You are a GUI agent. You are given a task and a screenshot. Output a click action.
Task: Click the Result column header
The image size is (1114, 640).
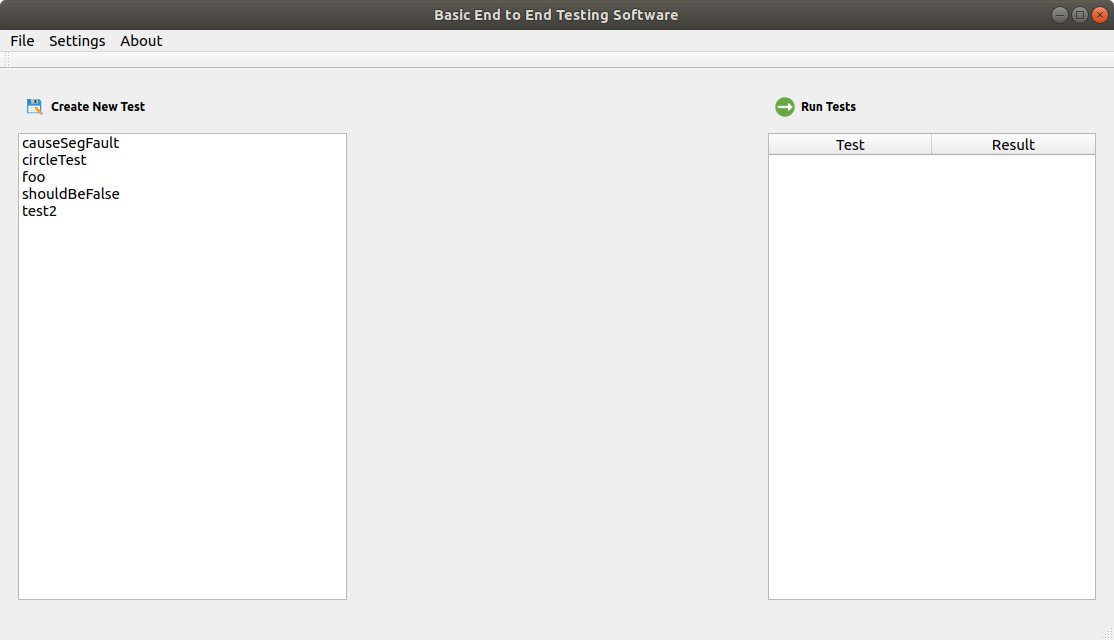point(1013,145)
